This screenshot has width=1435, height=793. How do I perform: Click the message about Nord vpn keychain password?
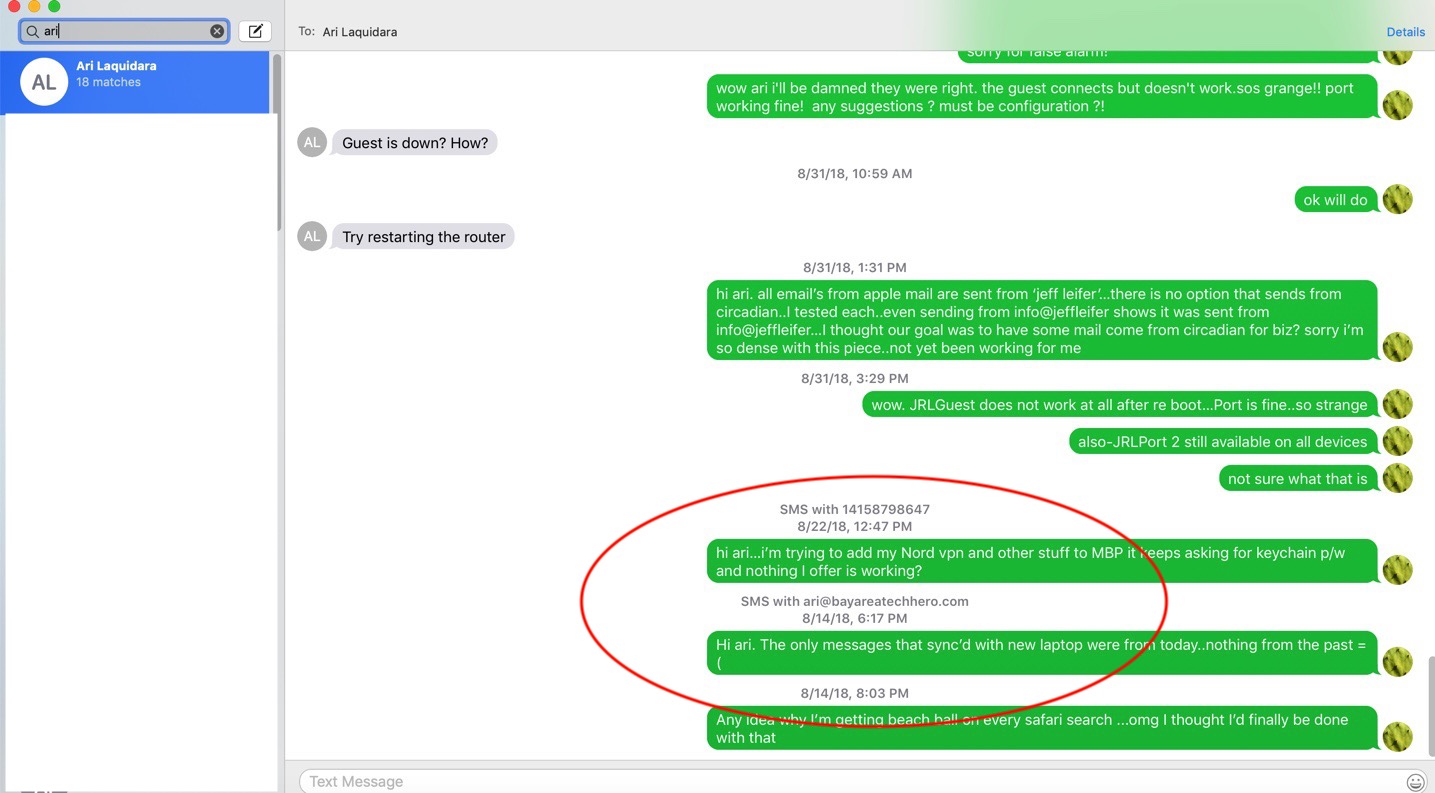[x=1041, y=562]
